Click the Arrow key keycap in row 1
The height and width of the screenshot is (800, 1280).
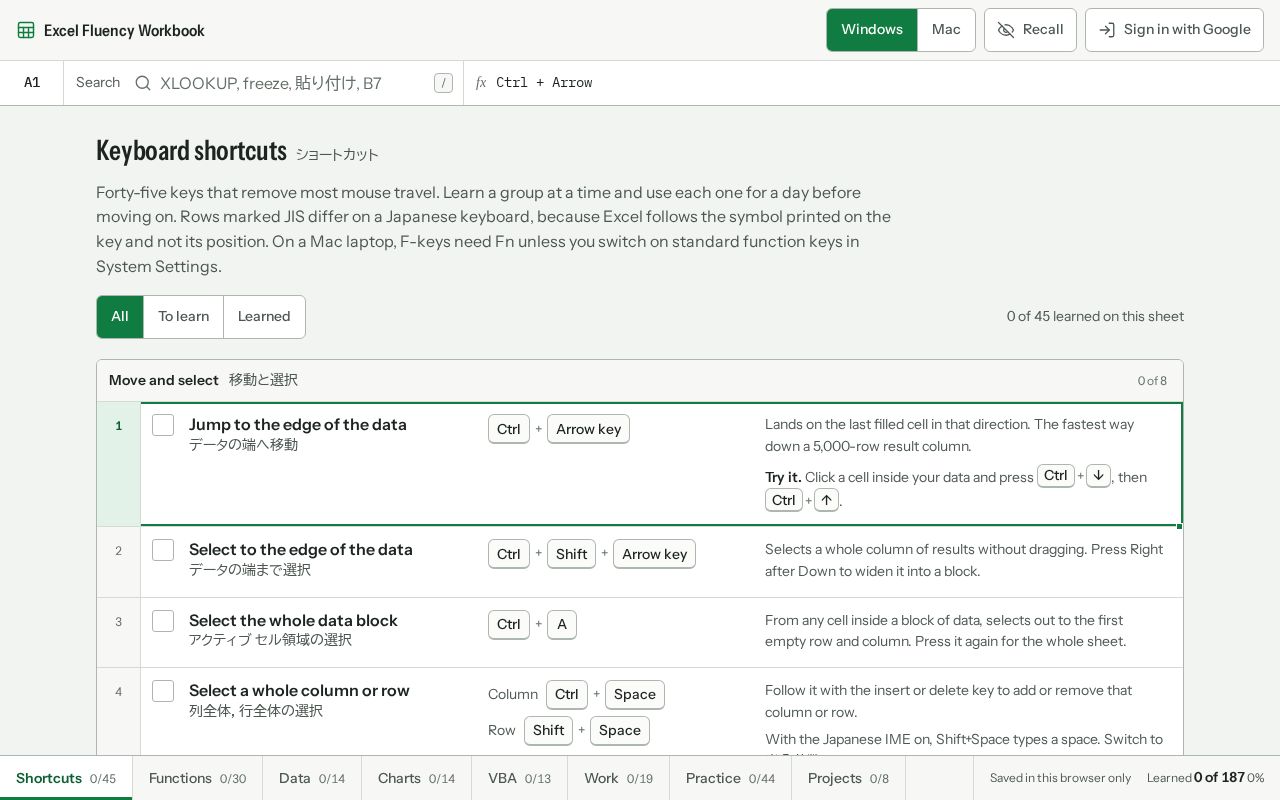[588, 429]
